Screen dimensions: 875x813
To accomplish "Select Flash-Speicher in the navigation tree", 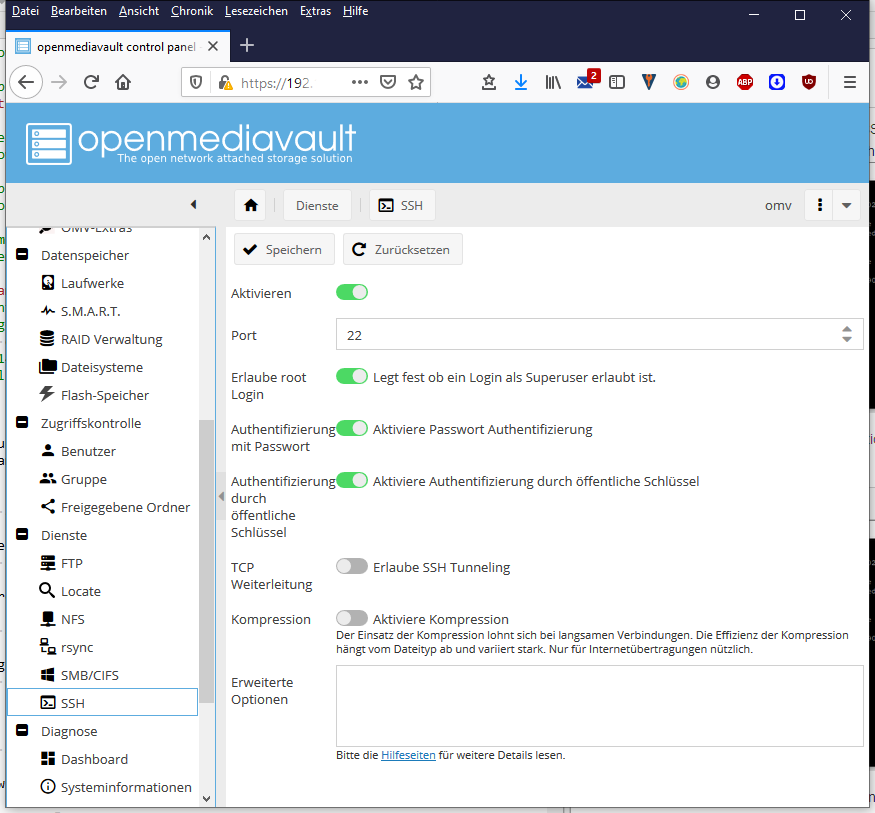I will (x=104, y=395).
